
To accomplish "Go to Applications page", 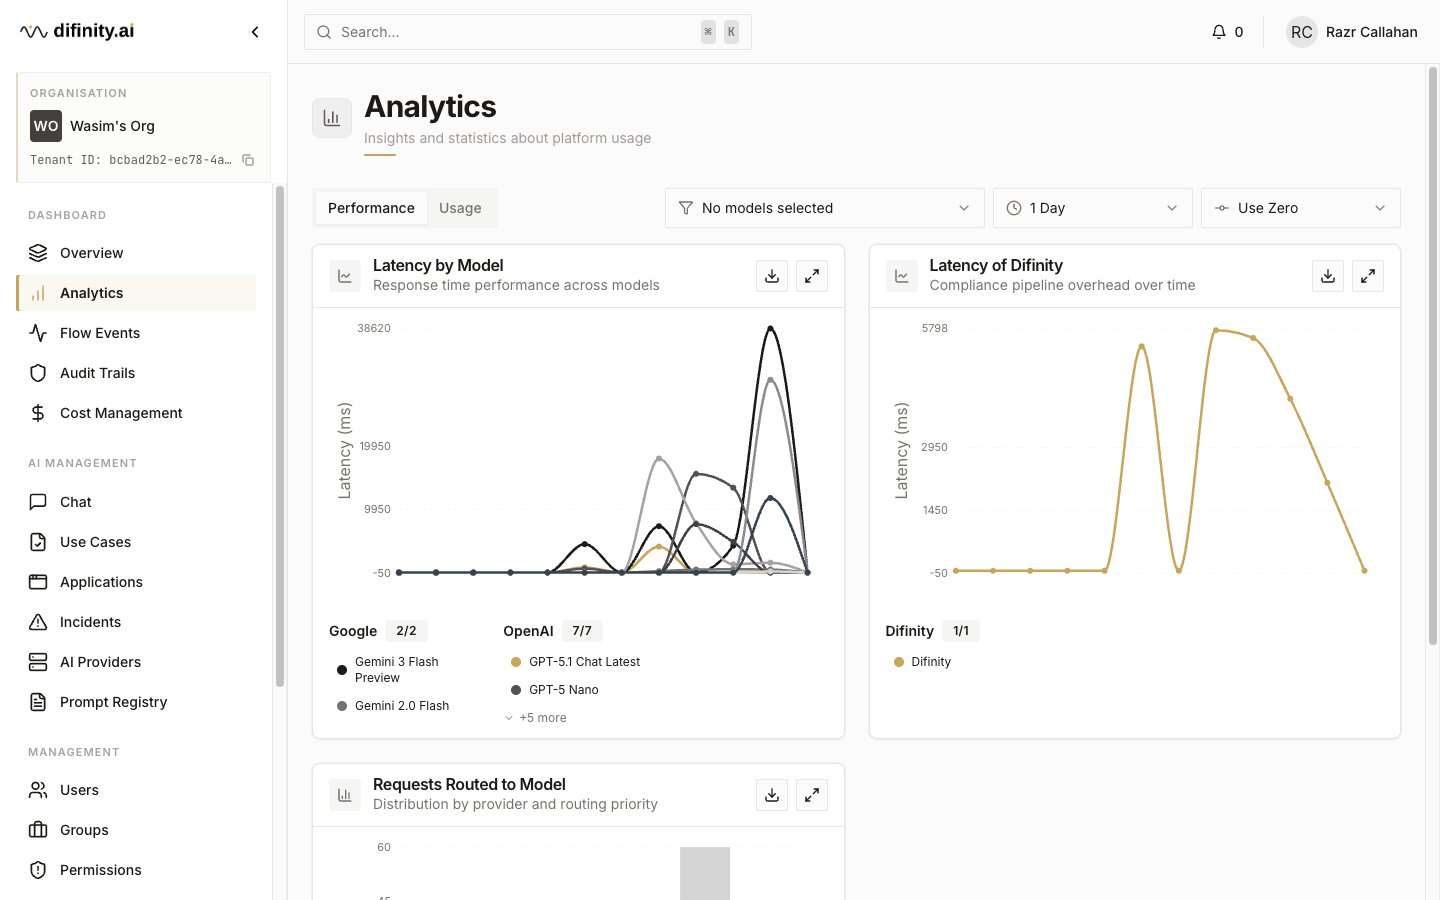I will (136, 582).
